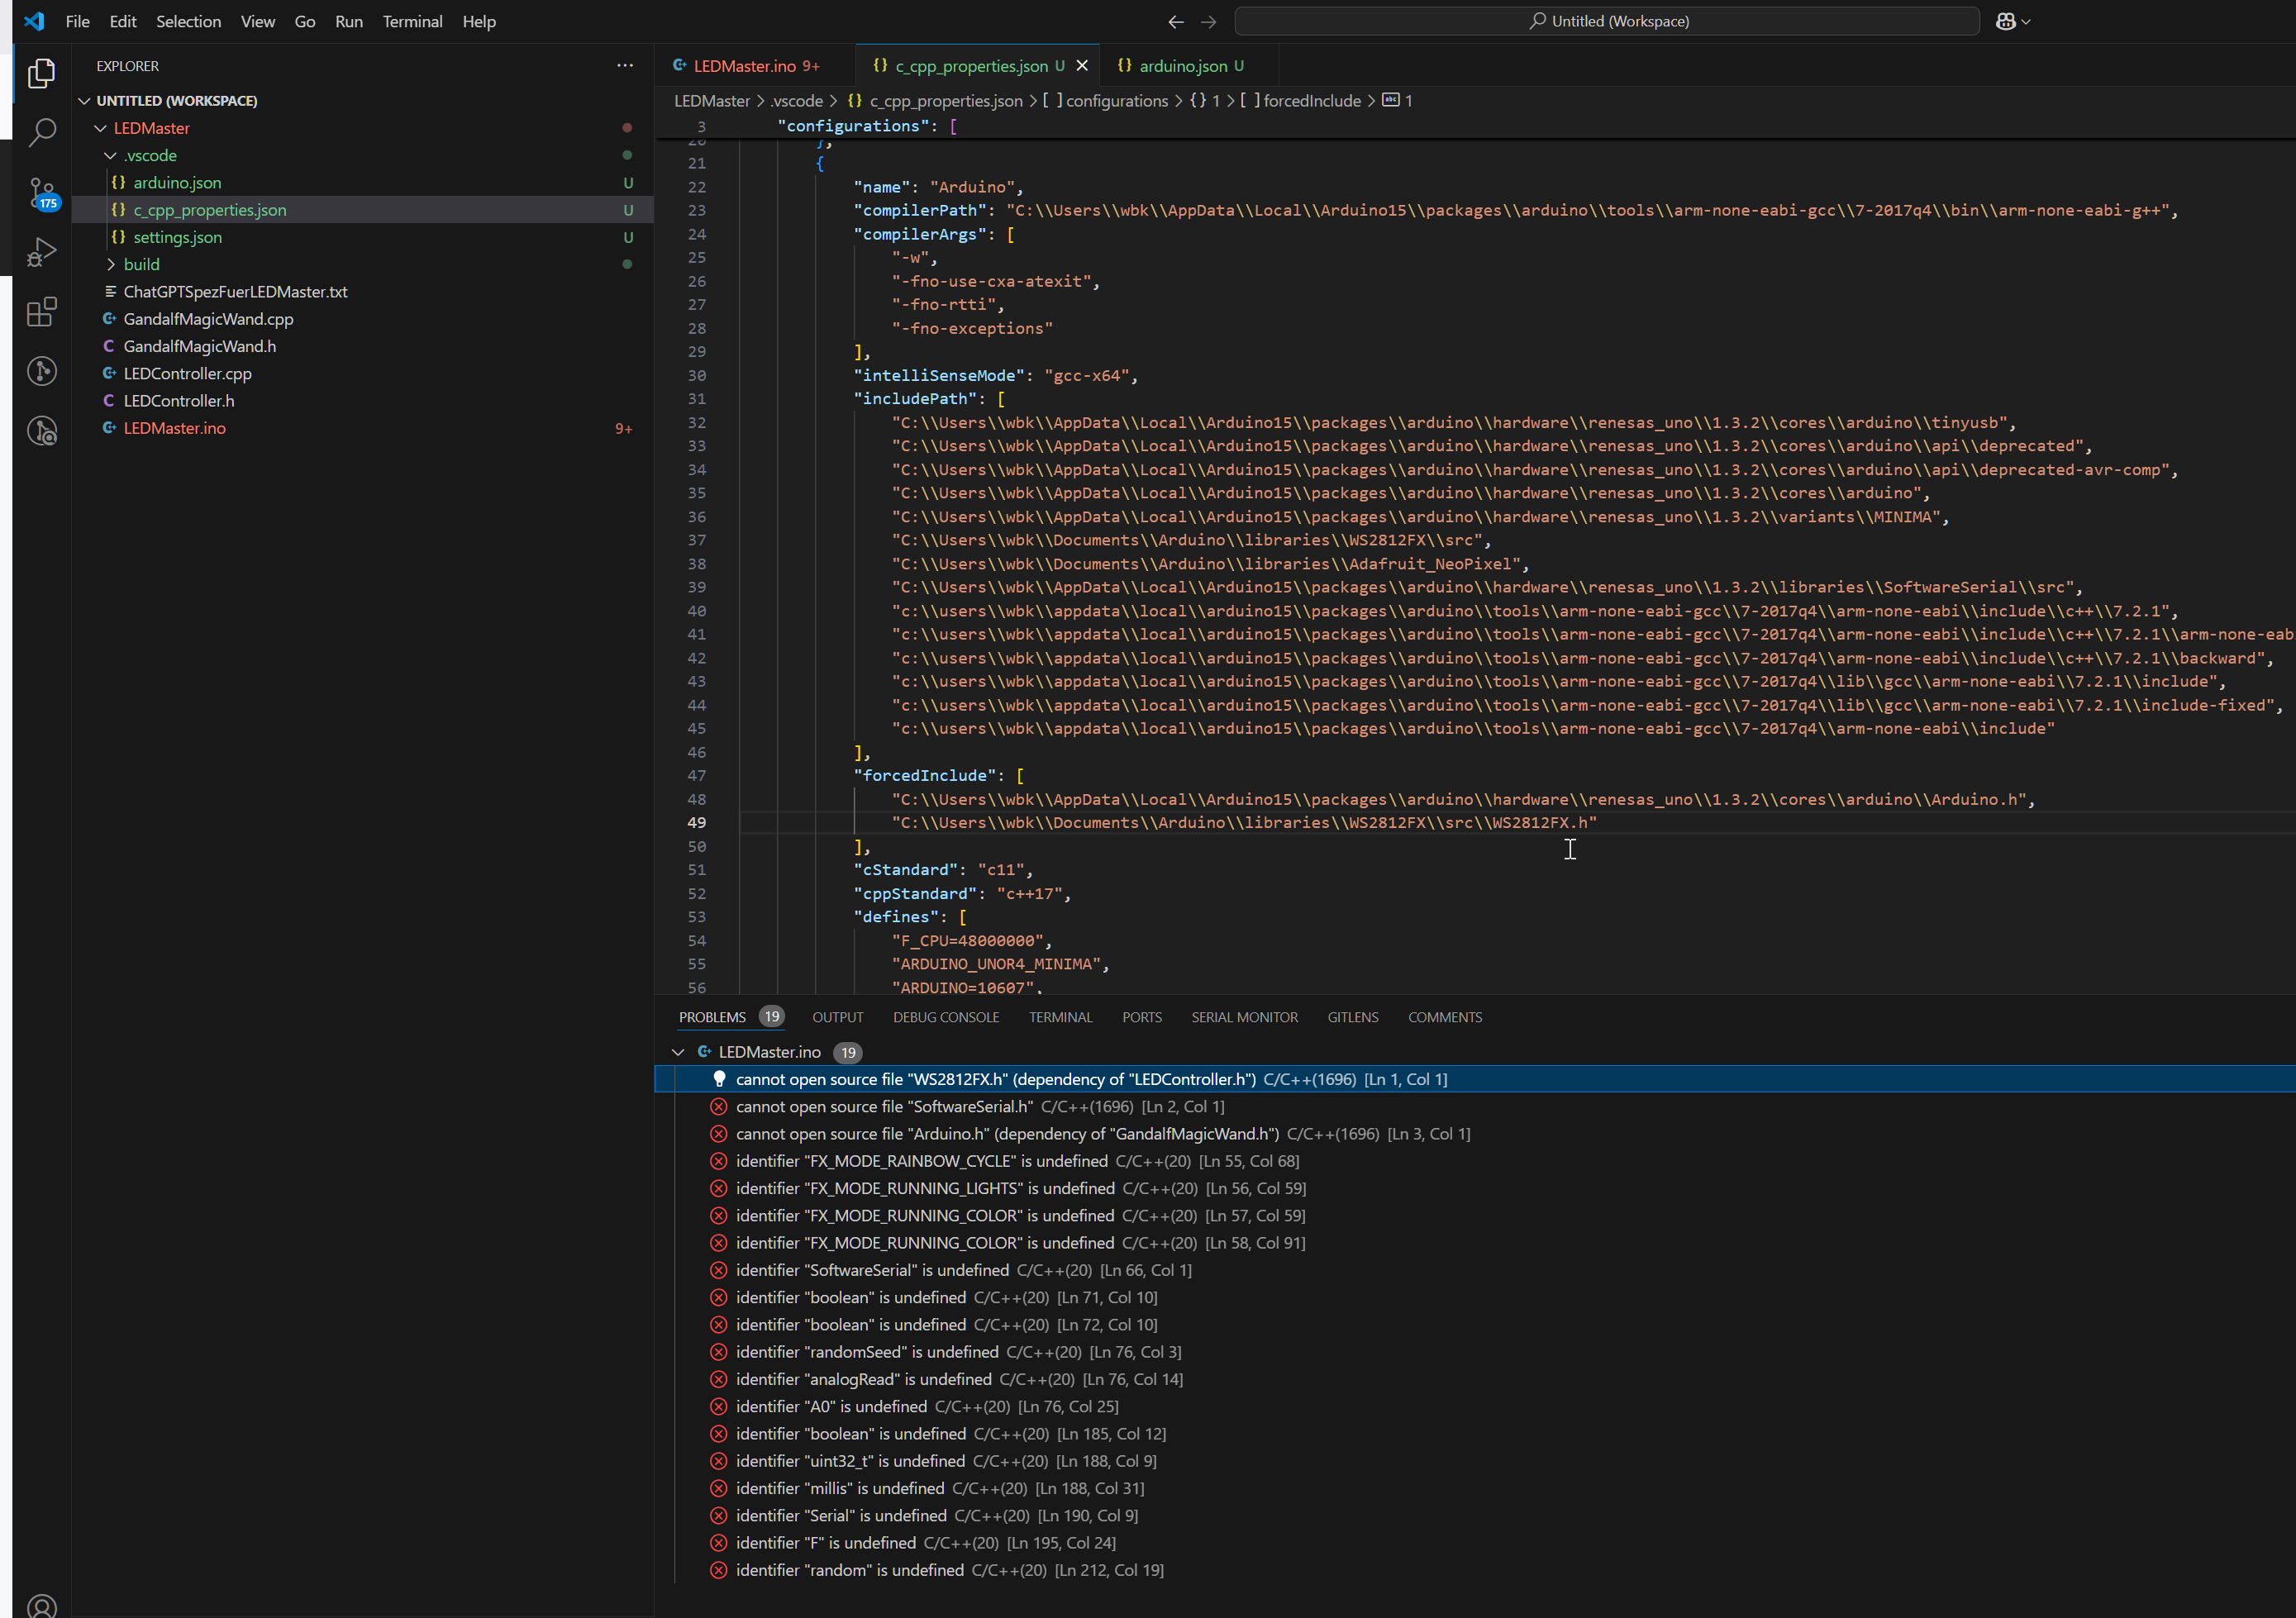Switch to the LEDMaster.ino editor tab
Screen dimensions: 2296x1618
tap(755, 66)
